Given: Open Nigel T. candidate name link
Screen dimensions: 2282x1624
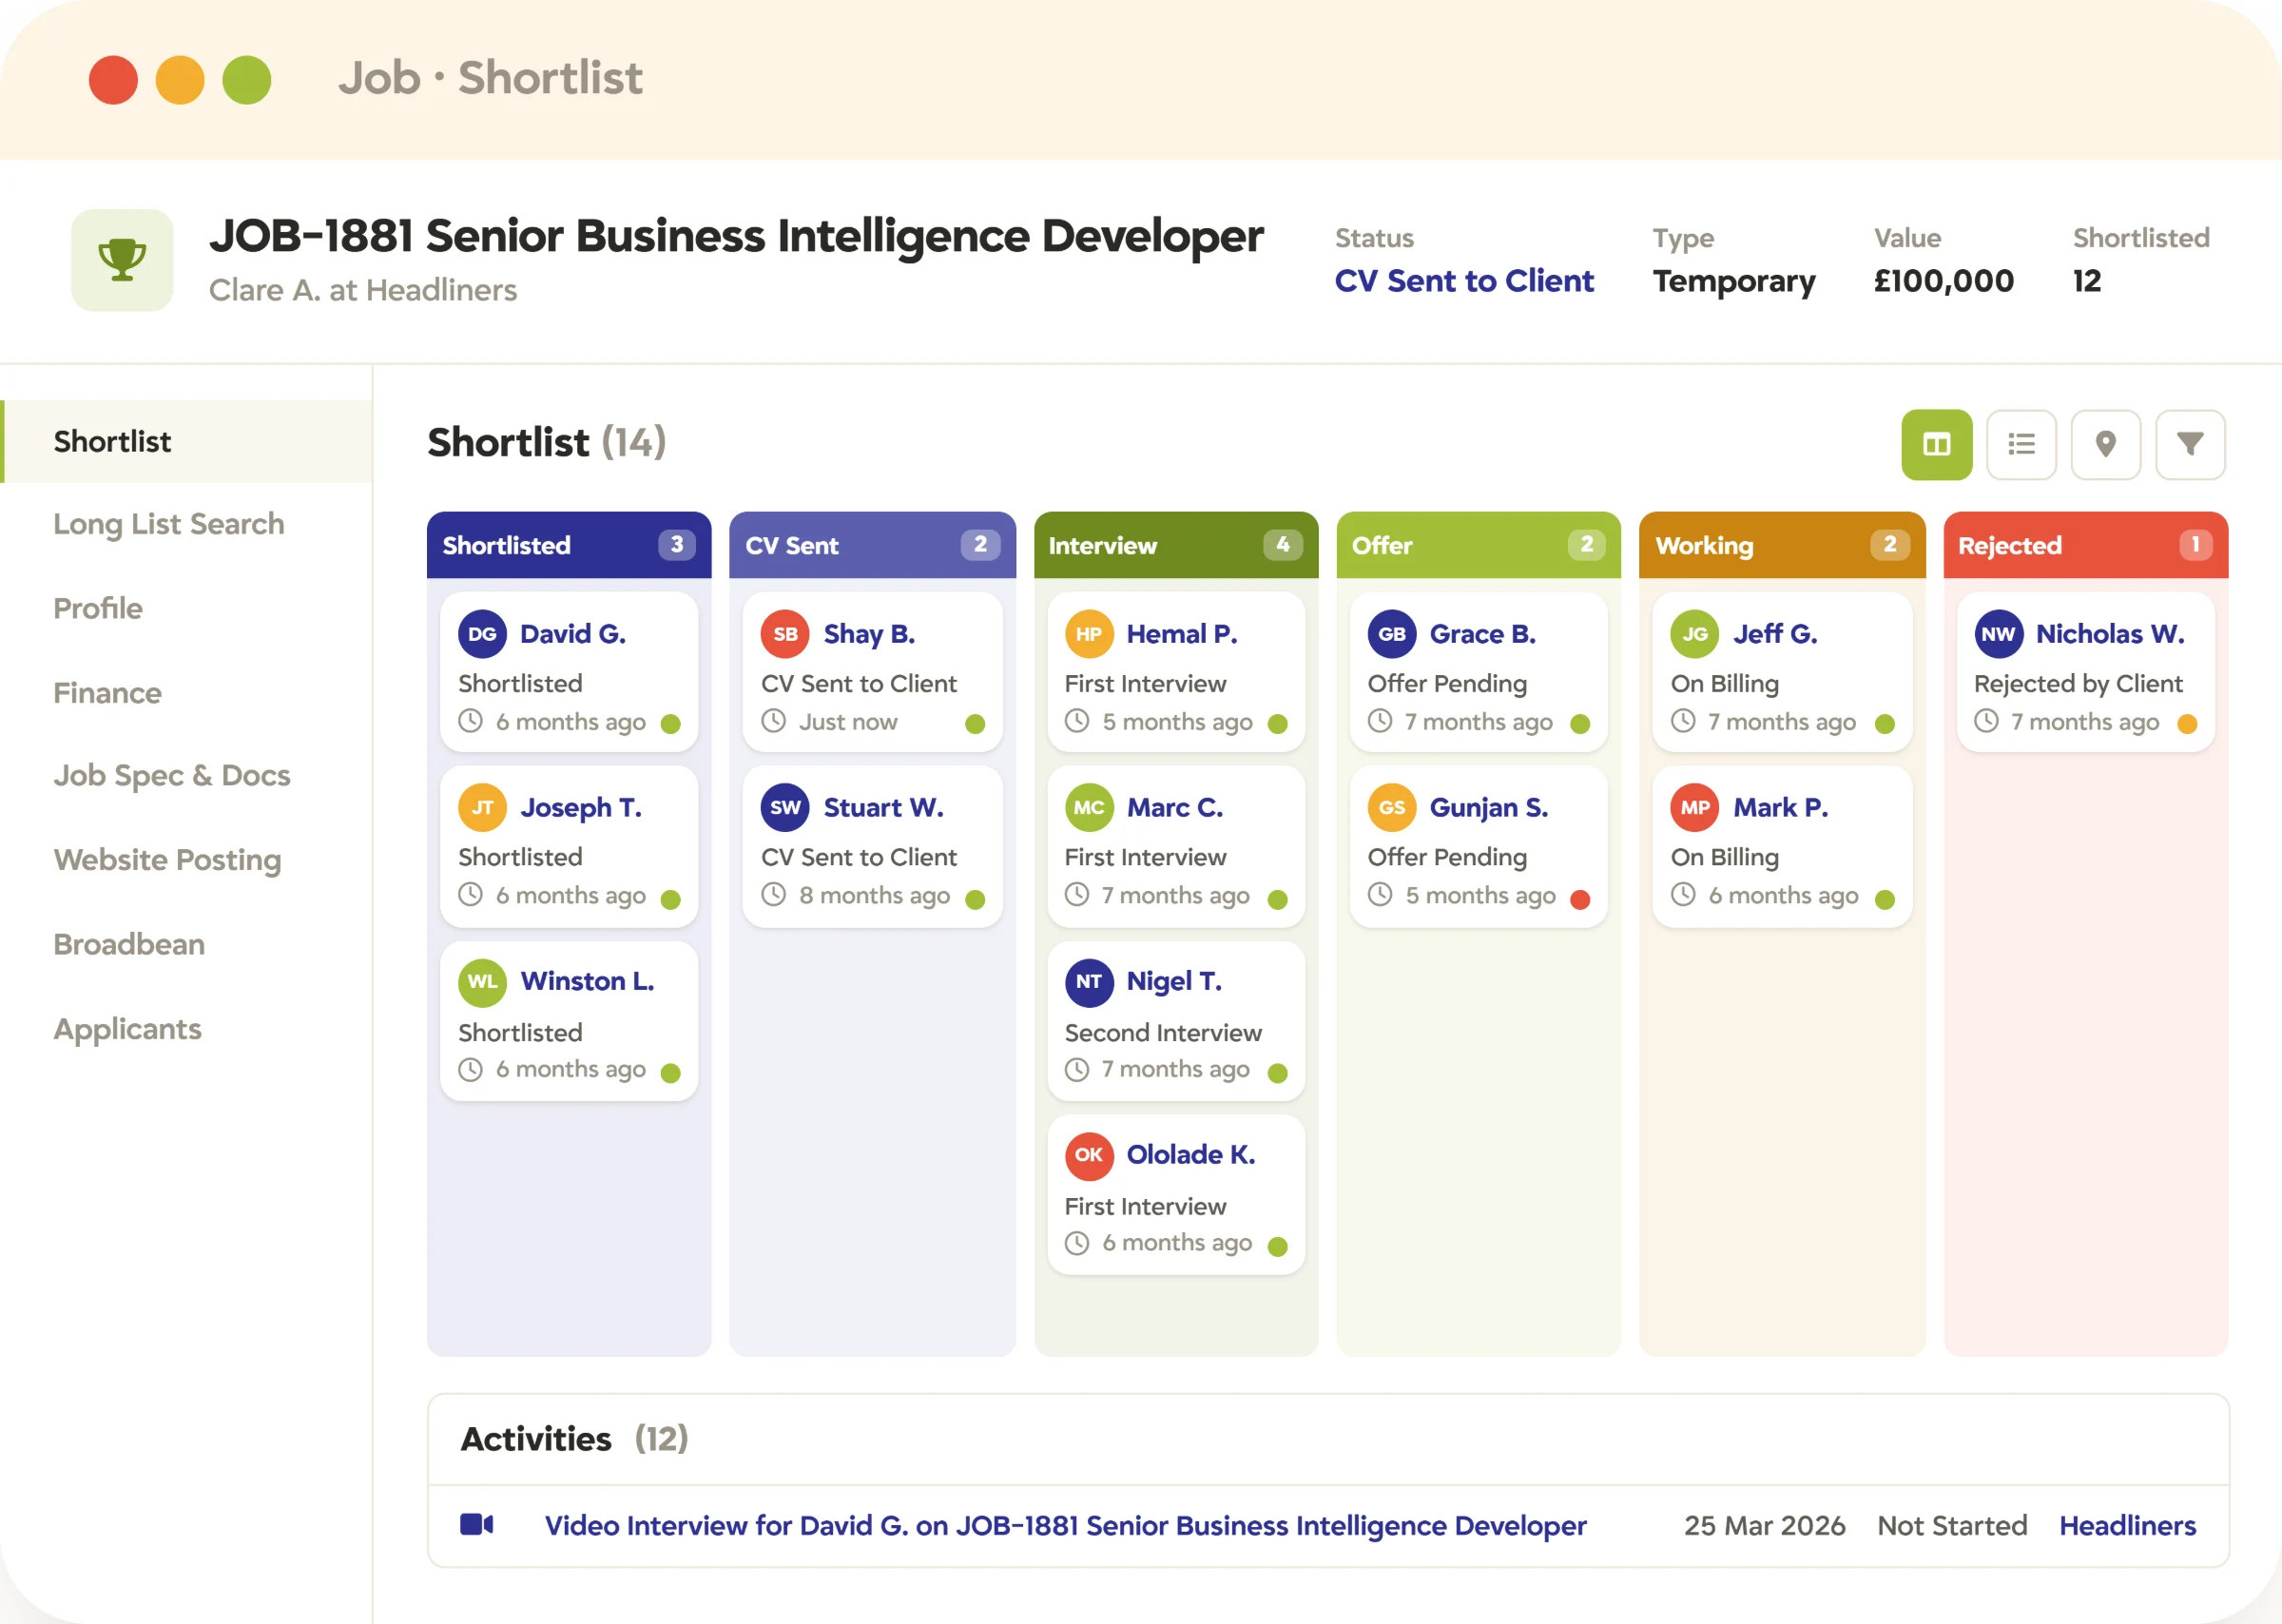Looking at the screenshot, I should click(1174, 982).
